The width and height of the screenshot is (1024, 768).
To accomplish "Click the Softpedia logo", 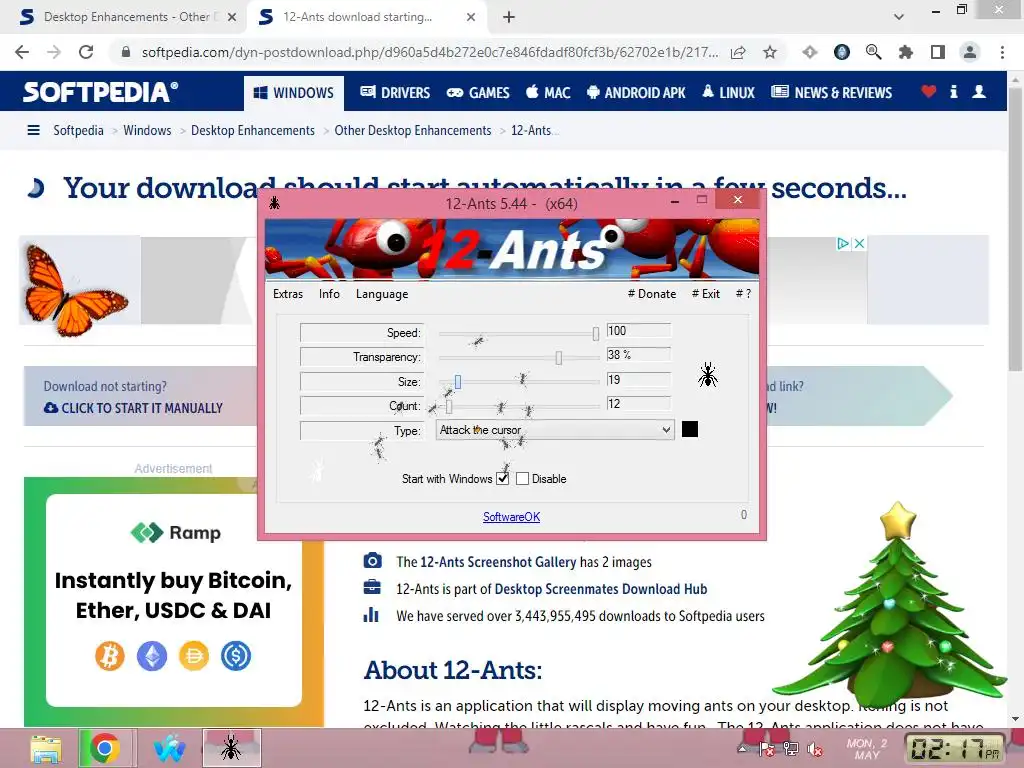I will point(101,92).
